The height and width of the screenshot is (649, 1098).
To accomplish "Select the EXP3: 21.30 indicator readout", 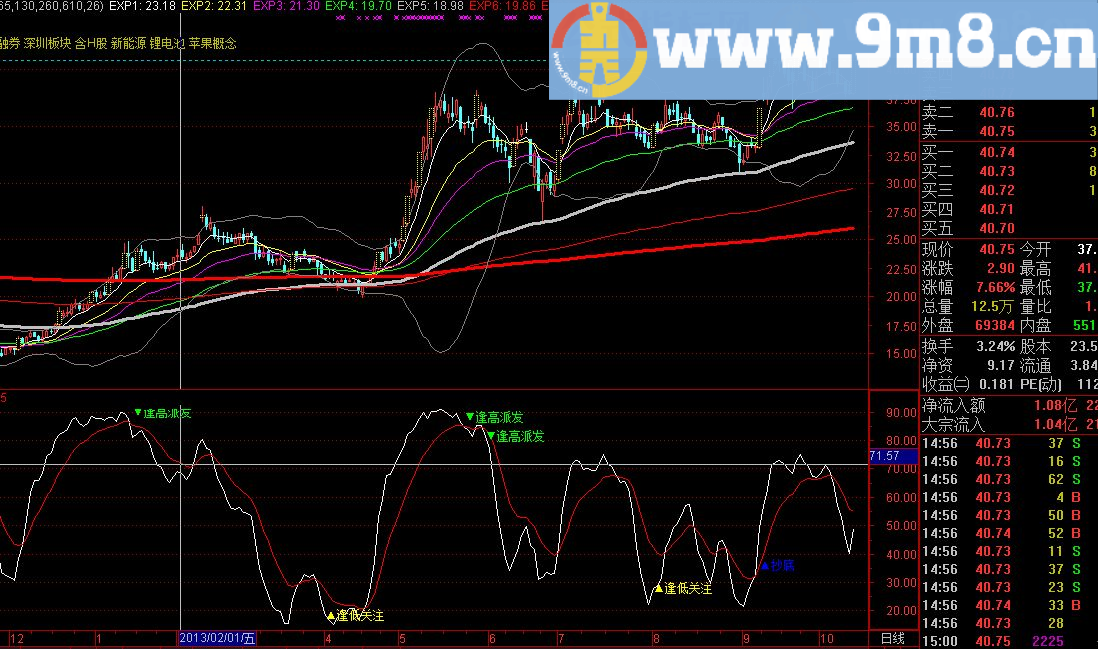I will [x=286, y=6].
